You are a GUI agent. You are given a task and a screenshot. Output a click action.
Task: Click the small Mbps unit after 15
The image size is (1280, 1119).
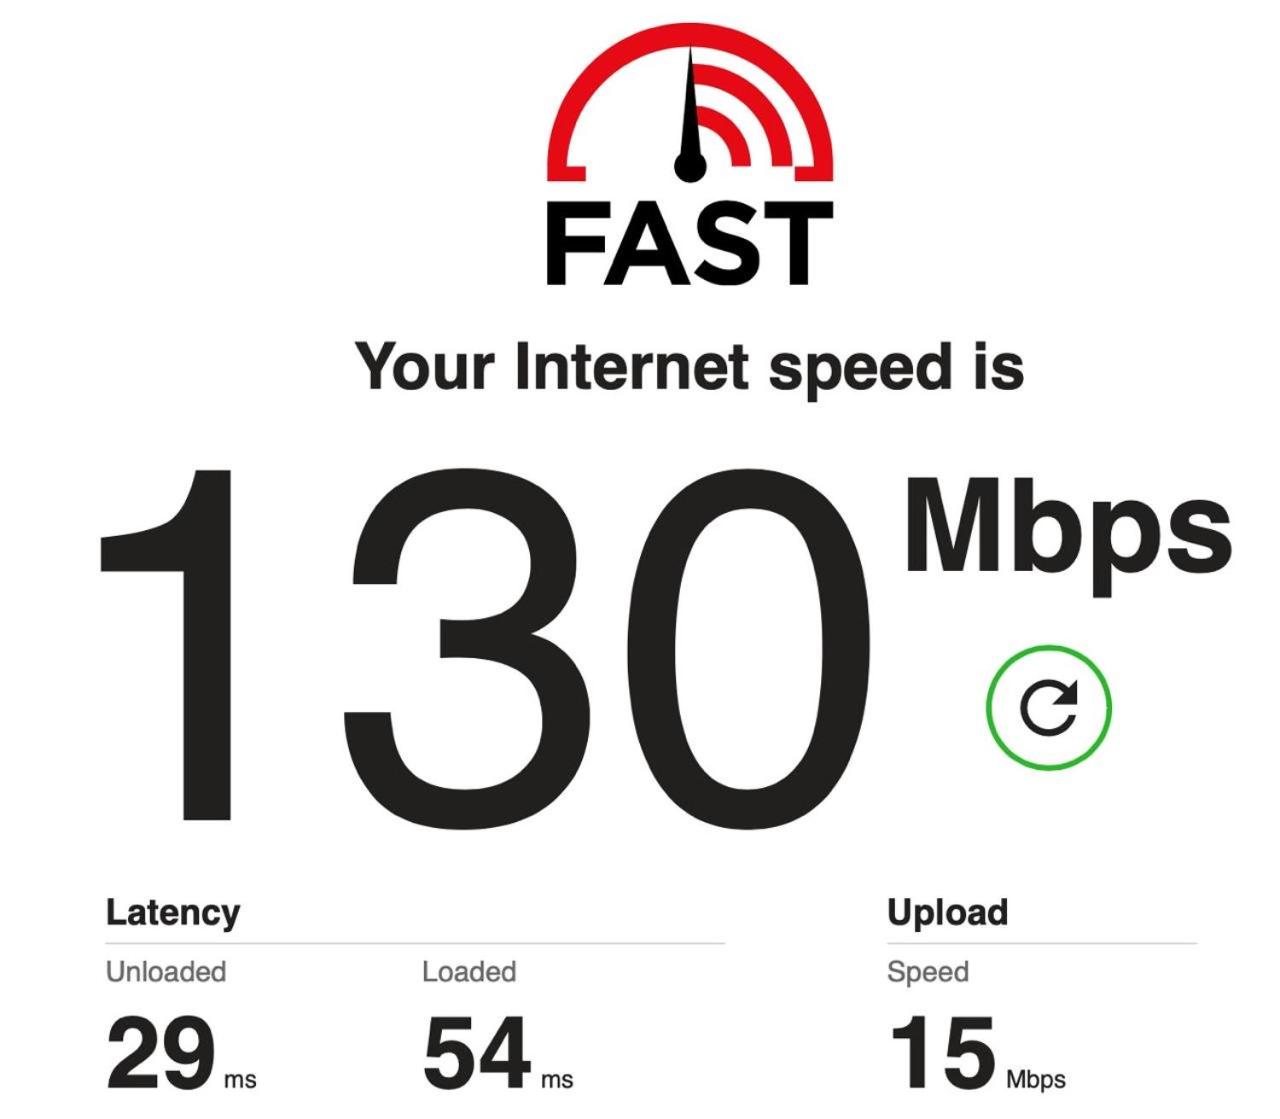tap(1036, 1080)
